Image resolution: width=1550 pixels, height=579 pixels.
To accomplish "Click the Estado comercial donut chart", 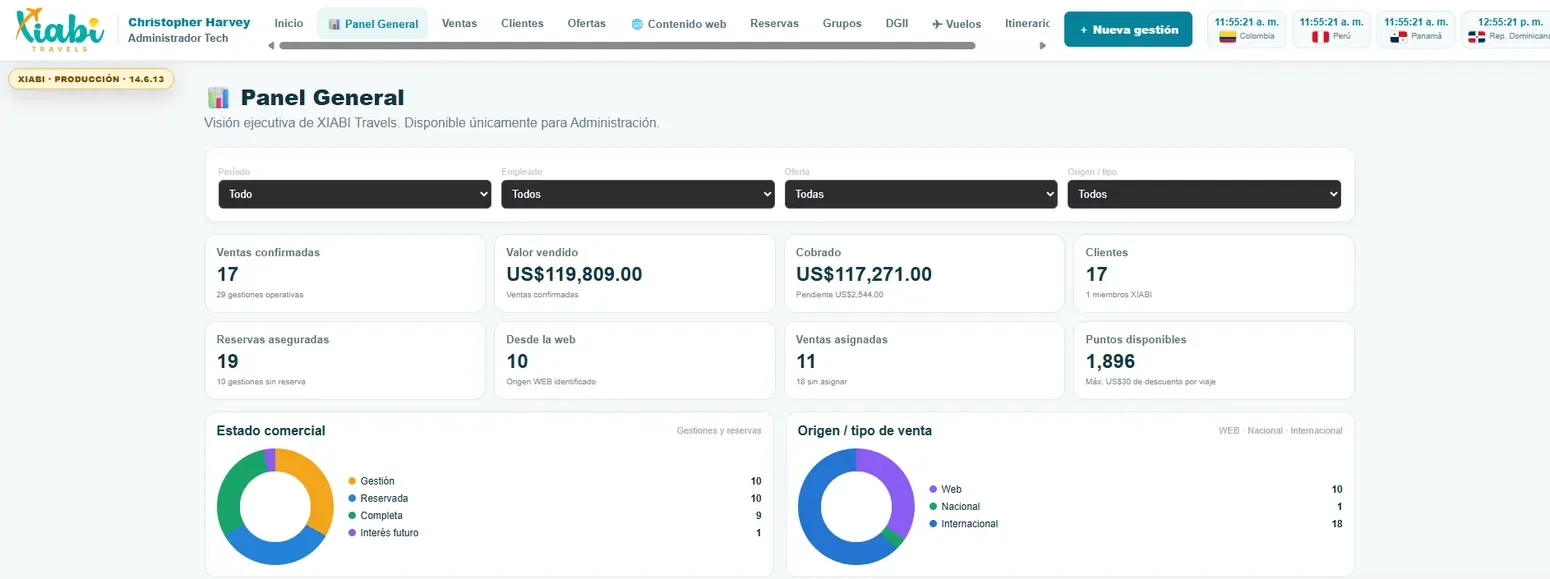I will tap(275, 506).
